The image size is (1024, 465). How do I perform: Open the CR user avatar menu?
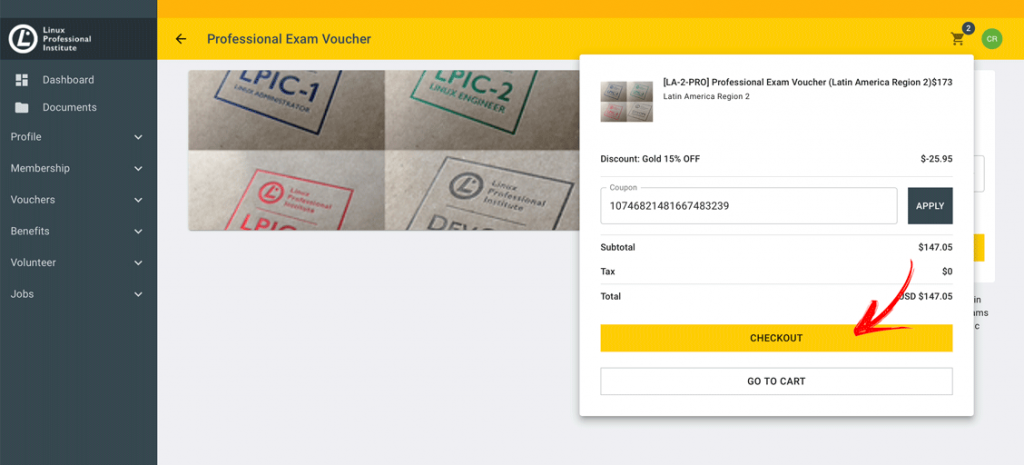tap(991, 39)
